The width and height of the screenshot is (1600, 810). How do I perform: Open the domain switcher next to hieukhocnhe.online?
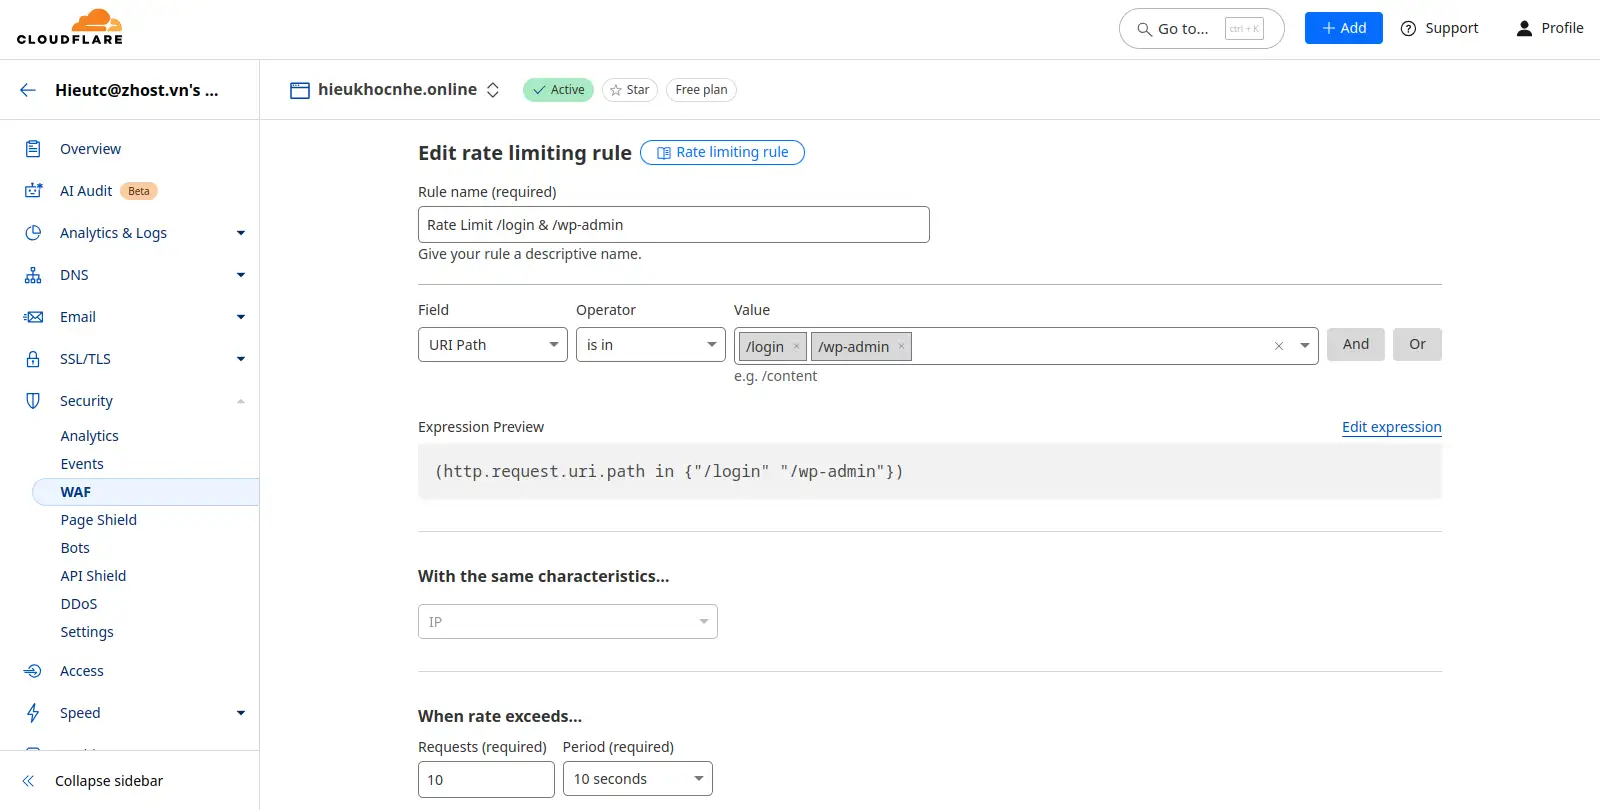493,90
